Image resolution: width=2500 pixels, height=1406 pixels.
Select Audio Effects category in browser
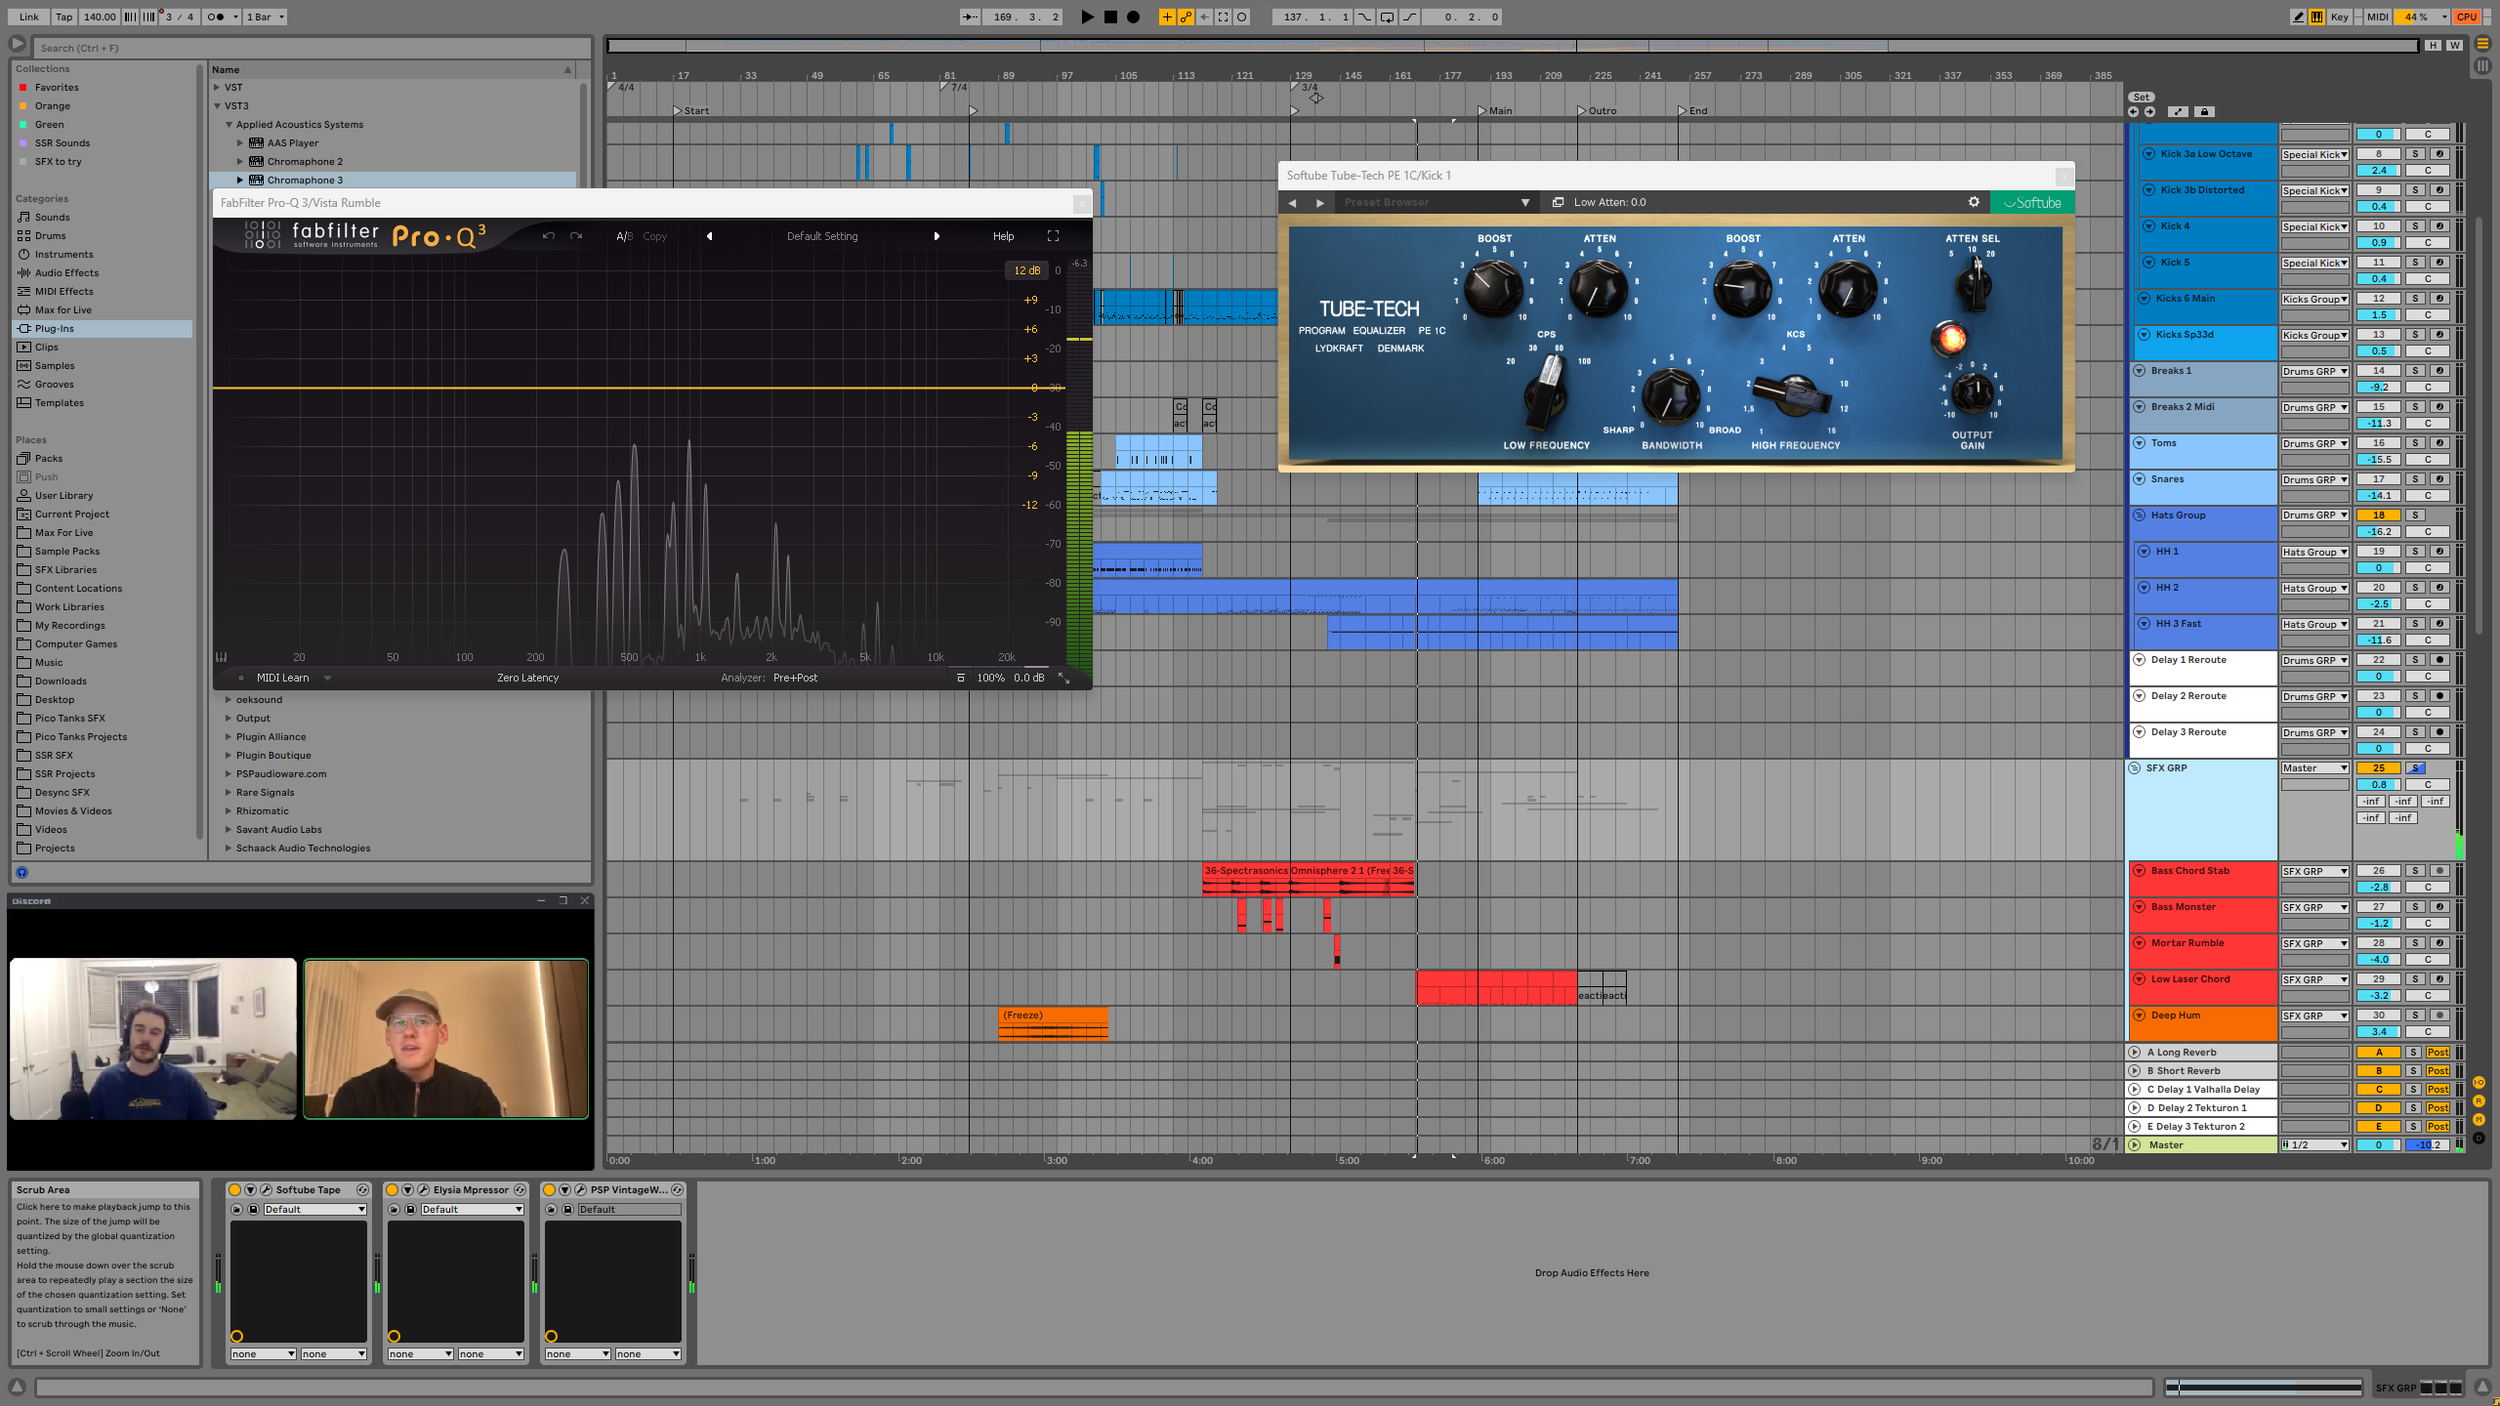[66, 273]
